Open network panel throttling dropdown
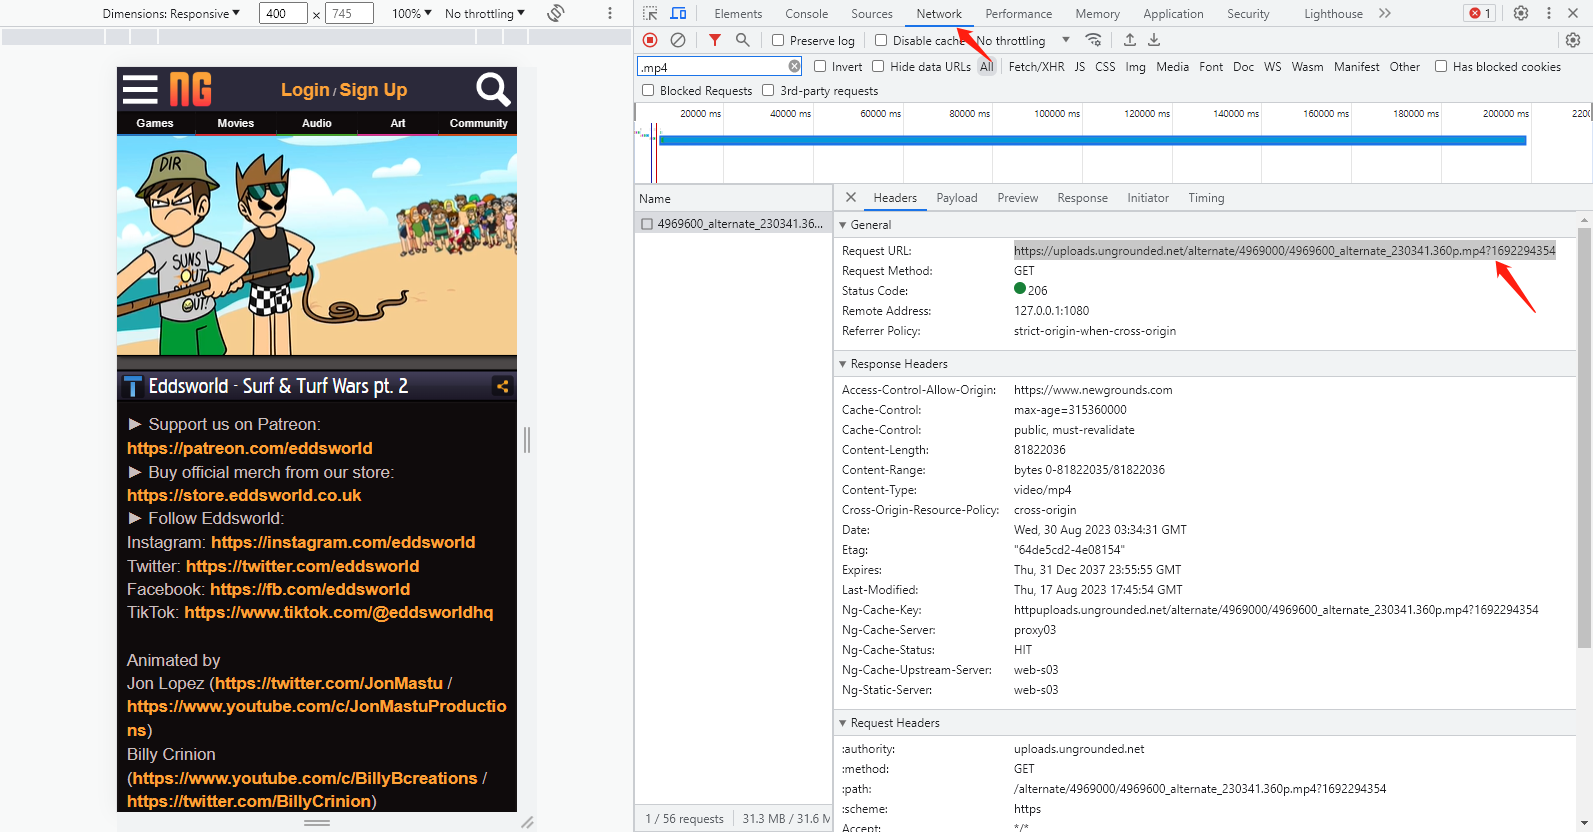The width and height of the screenshot is (1593, 832). pyautogui.click(x=1023, y=40)
